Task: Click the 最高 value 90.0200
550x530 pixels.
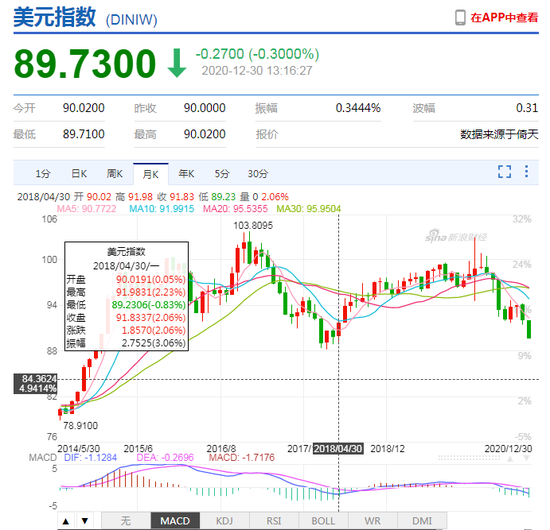Action: click(205, 134)
